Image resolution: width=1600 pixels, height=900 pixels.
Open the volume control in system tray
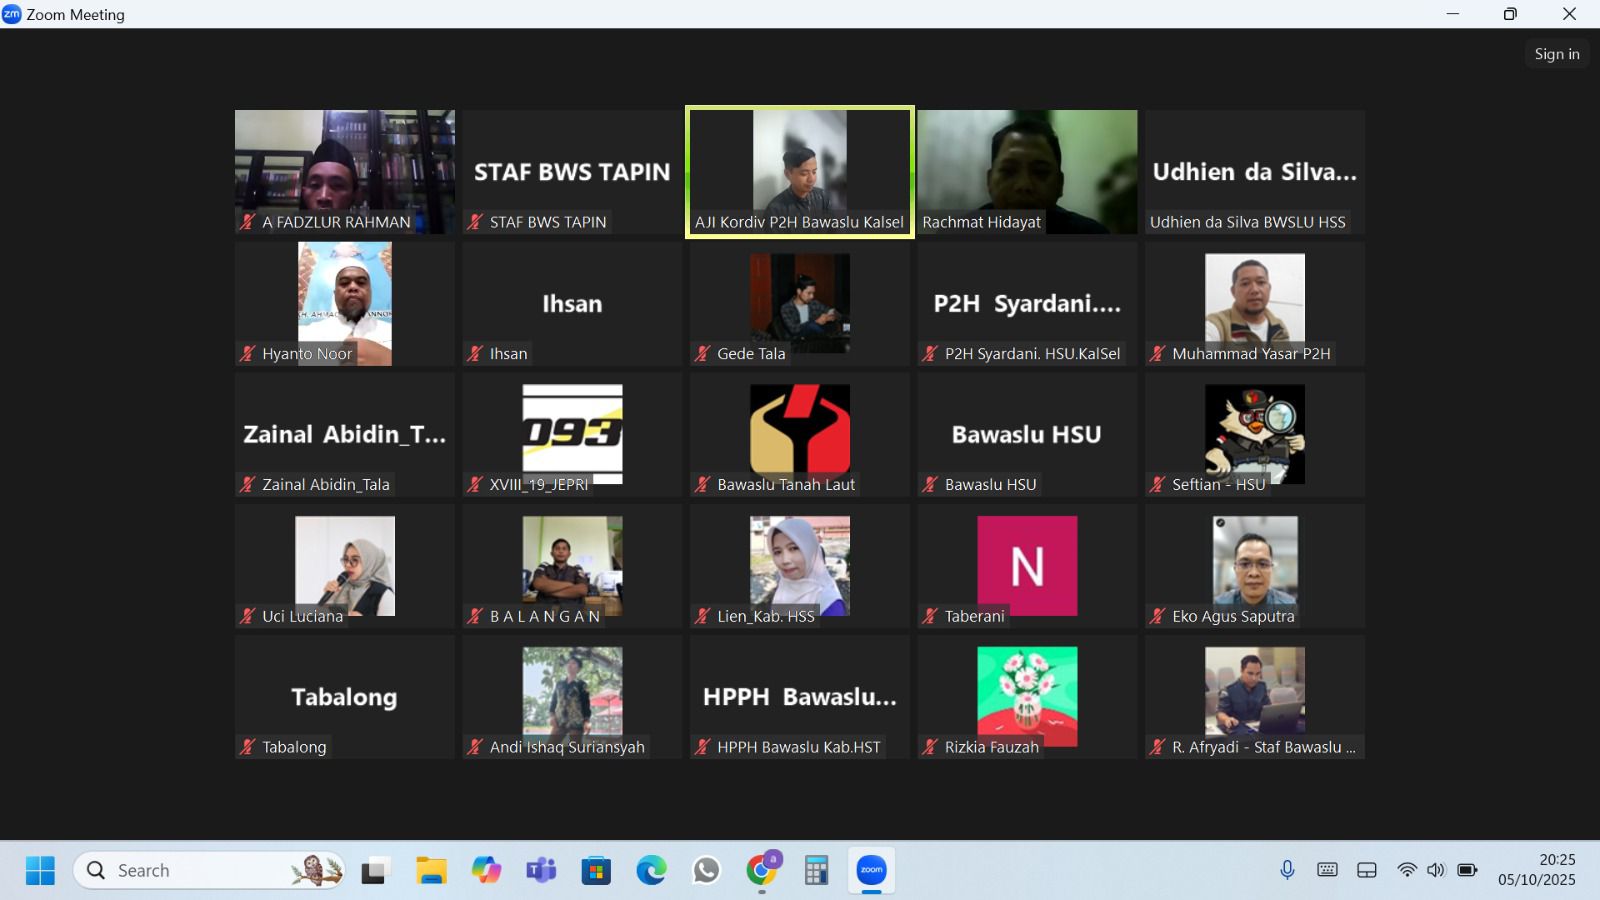1436,870
